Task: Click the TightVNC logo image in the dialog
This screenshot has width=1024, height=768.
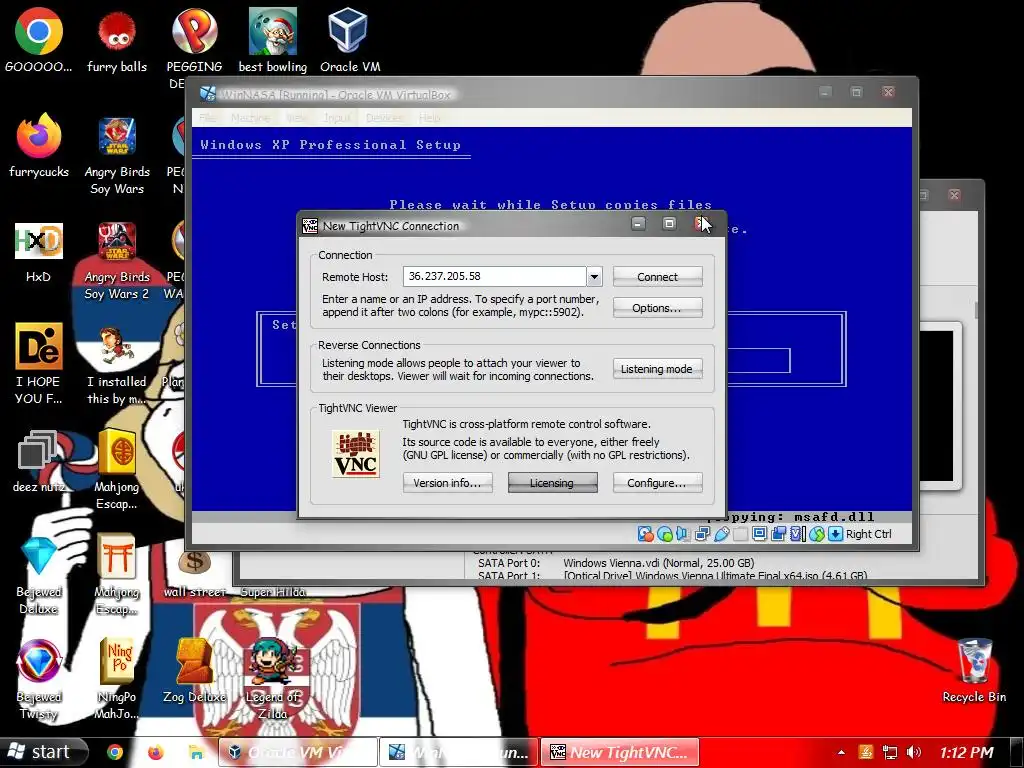Action: pos(356,454)
